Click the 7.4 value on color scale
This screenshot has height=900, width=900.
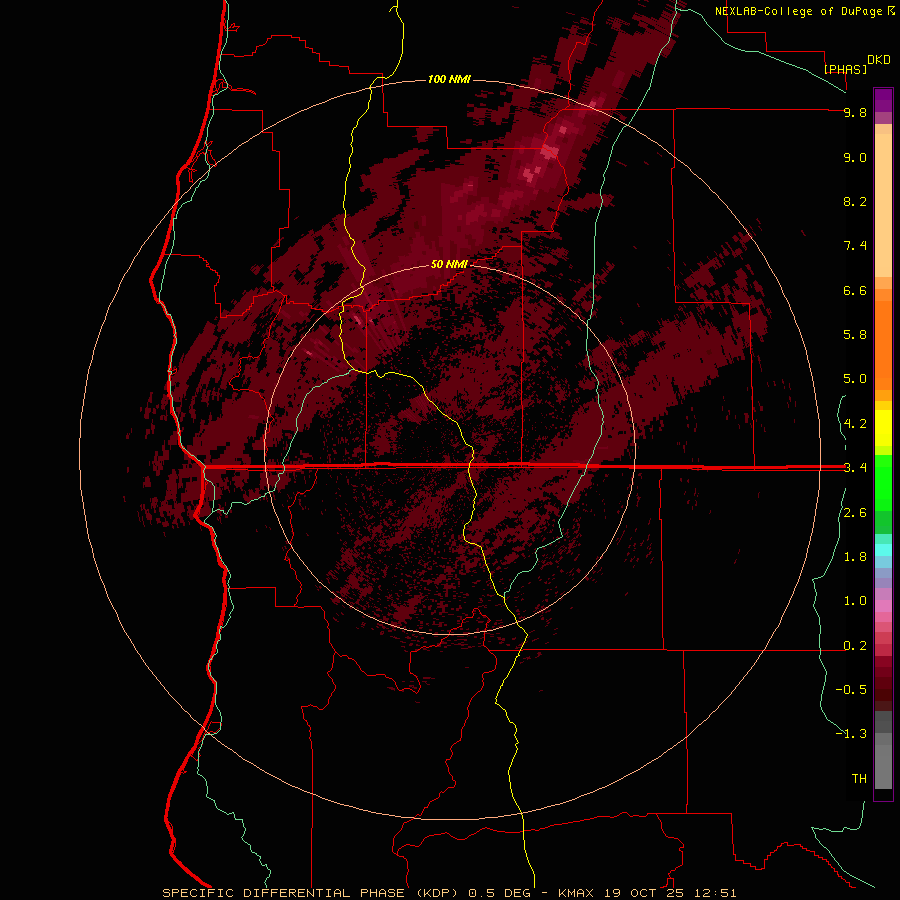pos(855,246)
